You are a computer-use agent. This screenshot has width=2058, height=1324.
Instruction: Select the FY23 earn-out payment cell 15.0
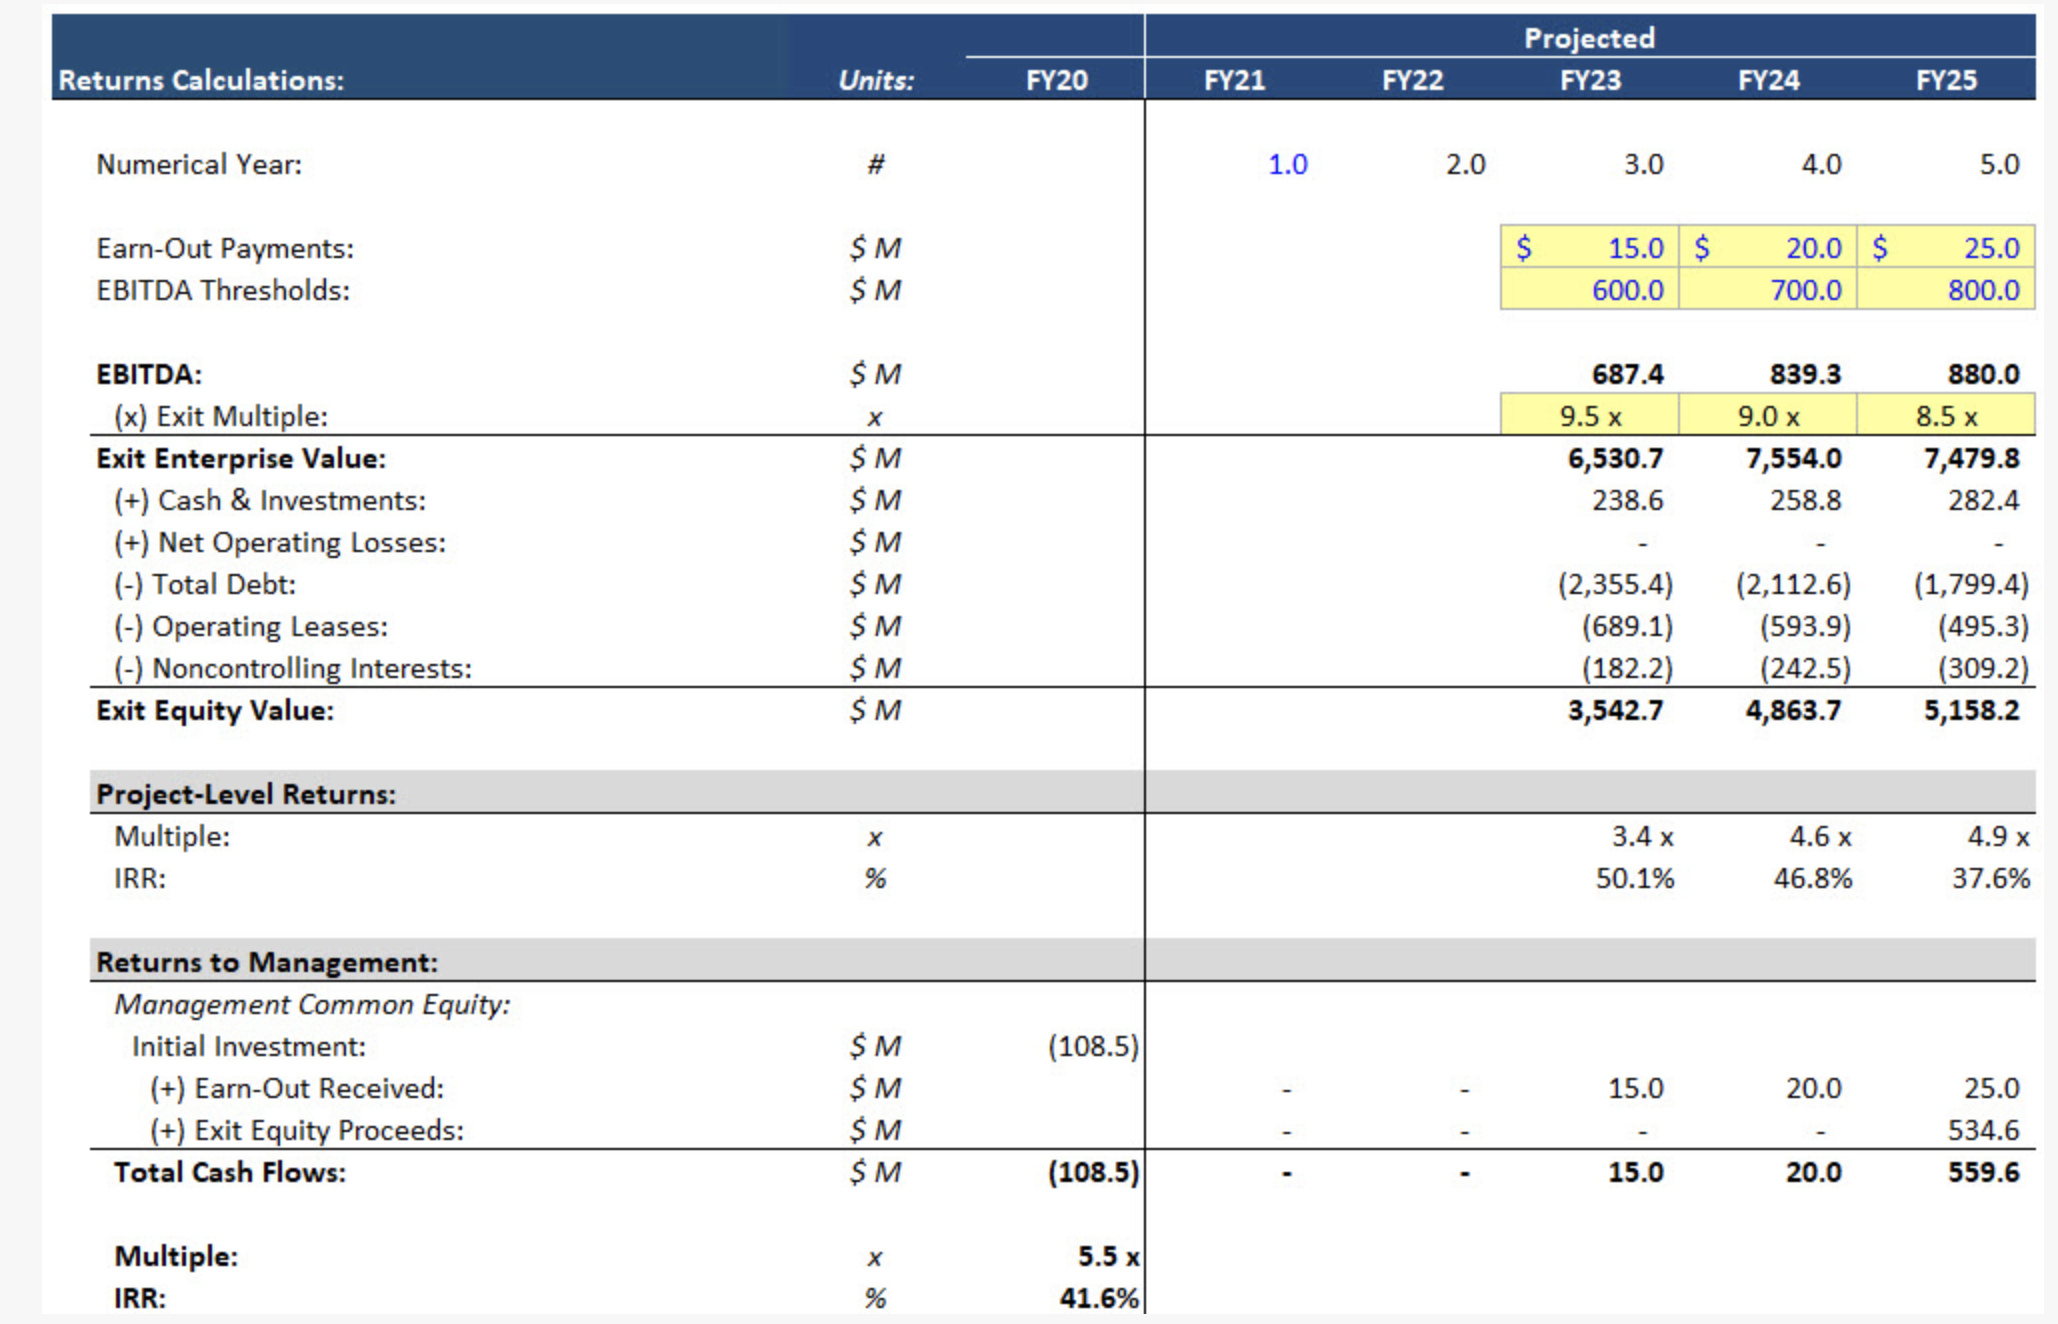pos(1589,247)
